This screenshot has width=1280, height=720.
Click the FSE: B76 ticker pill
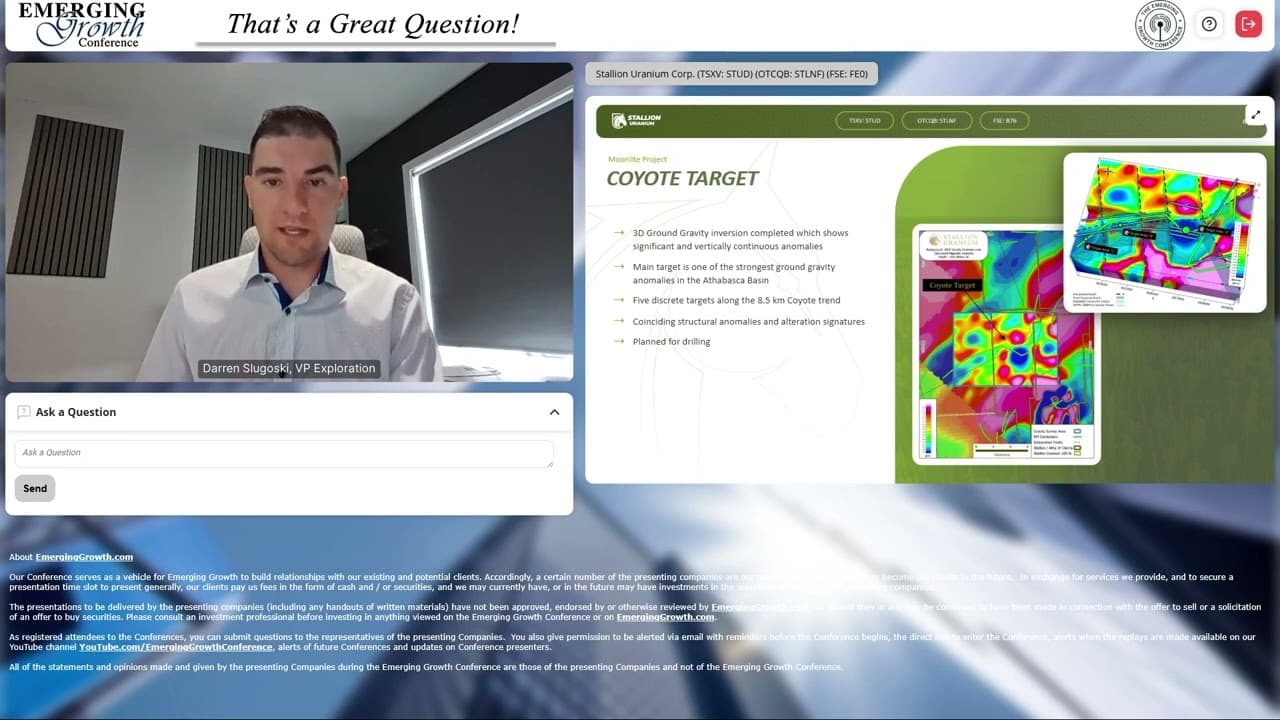pyautogui.click(x=1004, y=121)
